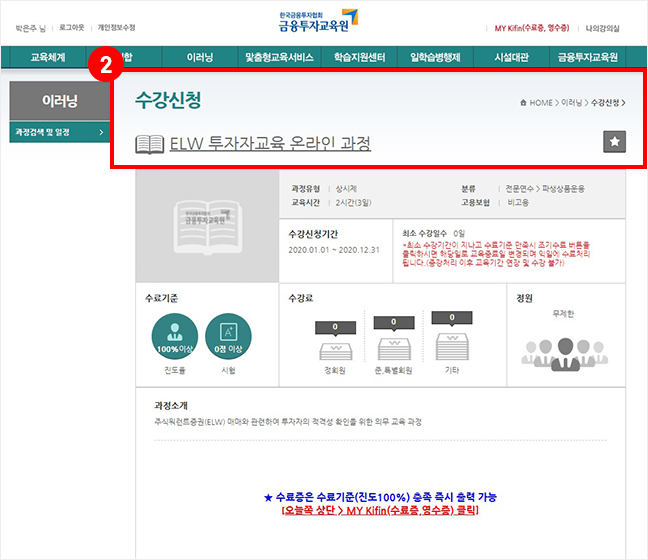Open the 시설대관 menu

coord(512,57)
